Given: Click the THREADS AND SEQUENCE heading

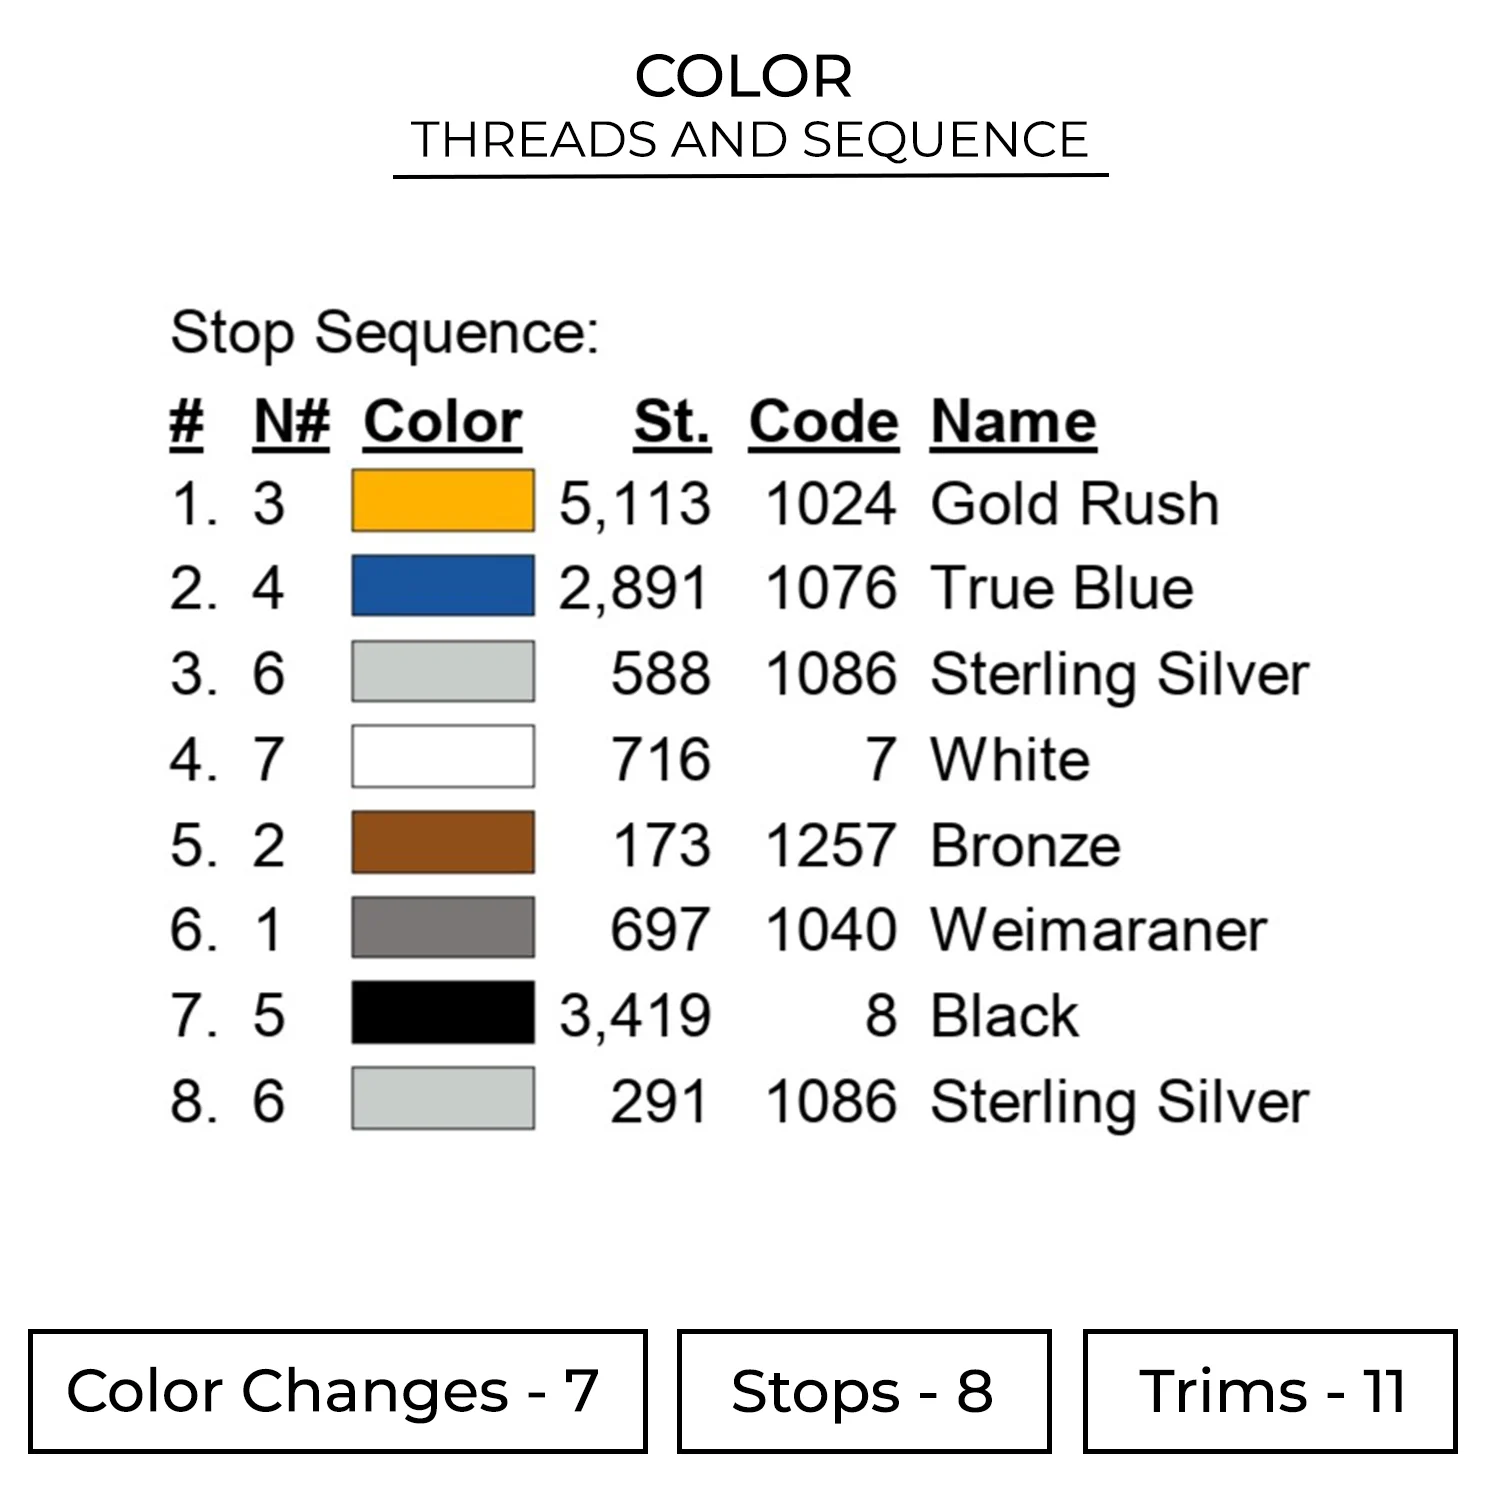Looking at the screenshot, I should point(749,140).
